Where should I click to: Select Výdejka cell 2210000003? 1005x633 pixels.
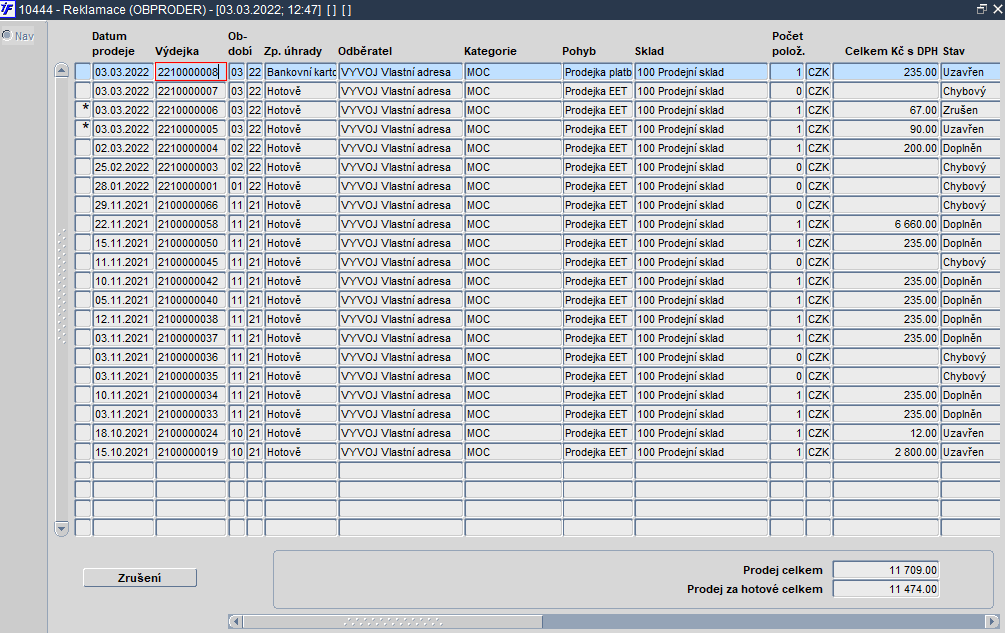click(x=190, y=167)
